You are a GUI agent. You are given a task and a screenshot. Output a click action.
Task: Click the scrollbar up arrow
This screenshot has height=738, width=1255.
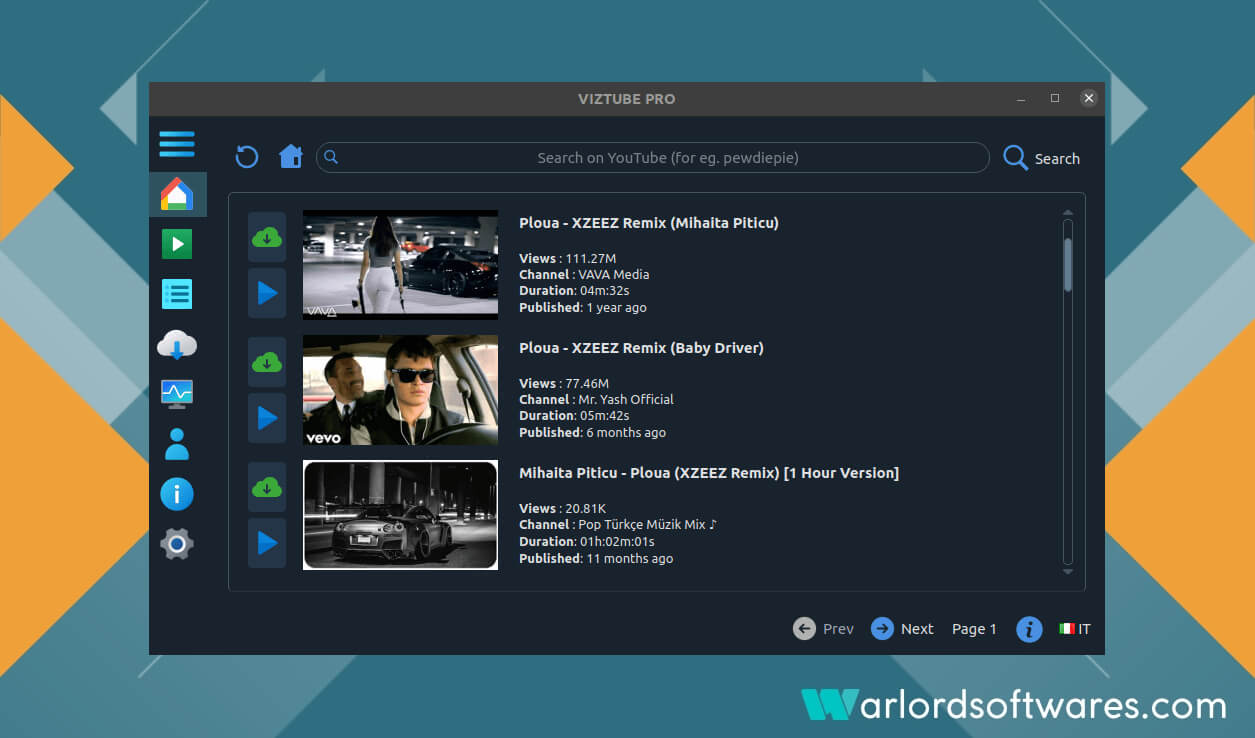(x=1067, y=213)
